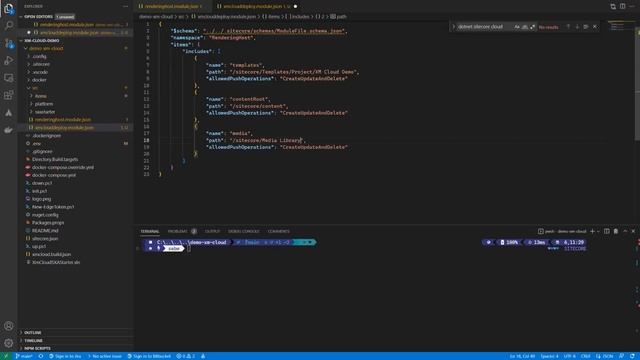The image size is (640, 360).
Task: Open Packages.props in the explorer
Action: pyautogui.click(x=48, y=223)
